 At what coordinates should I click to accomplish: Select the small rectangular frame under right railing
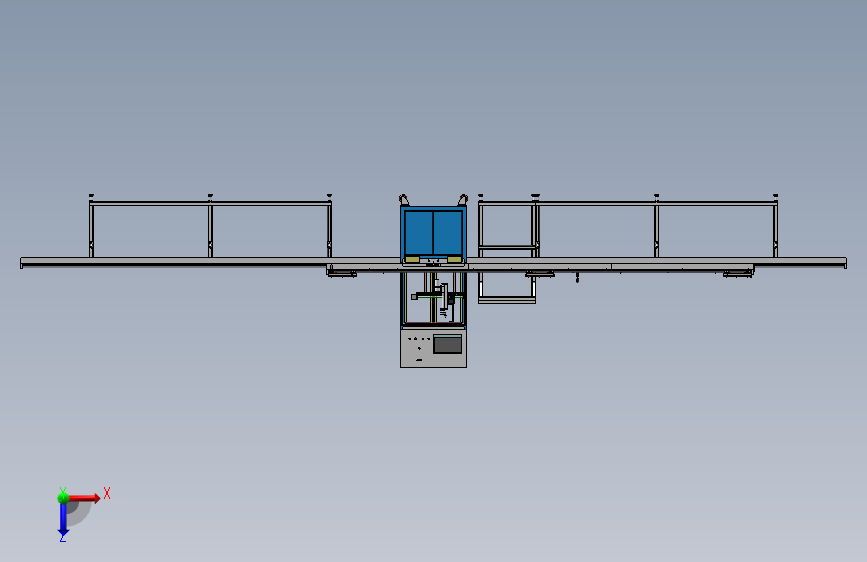tap(507, 287)
